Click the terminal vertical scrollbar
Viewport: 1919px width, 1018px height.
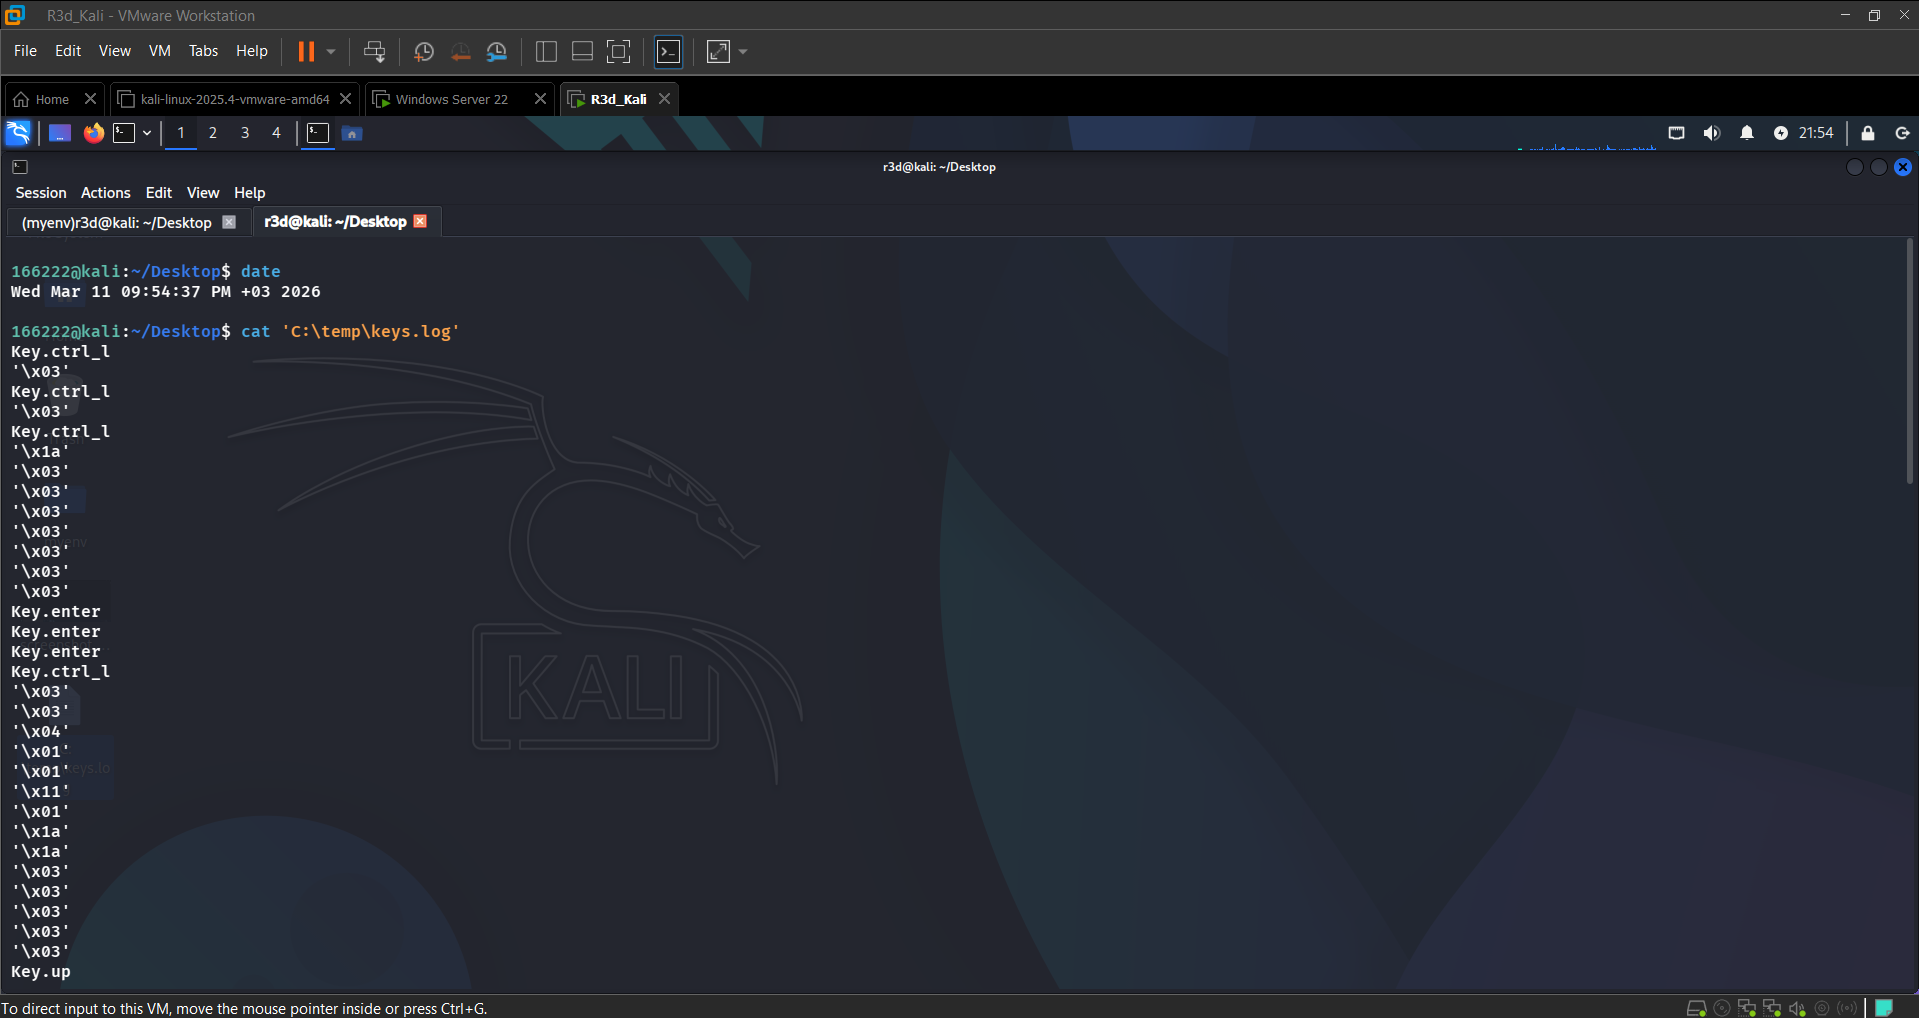pyautogui.click(x=1910, y=362)
